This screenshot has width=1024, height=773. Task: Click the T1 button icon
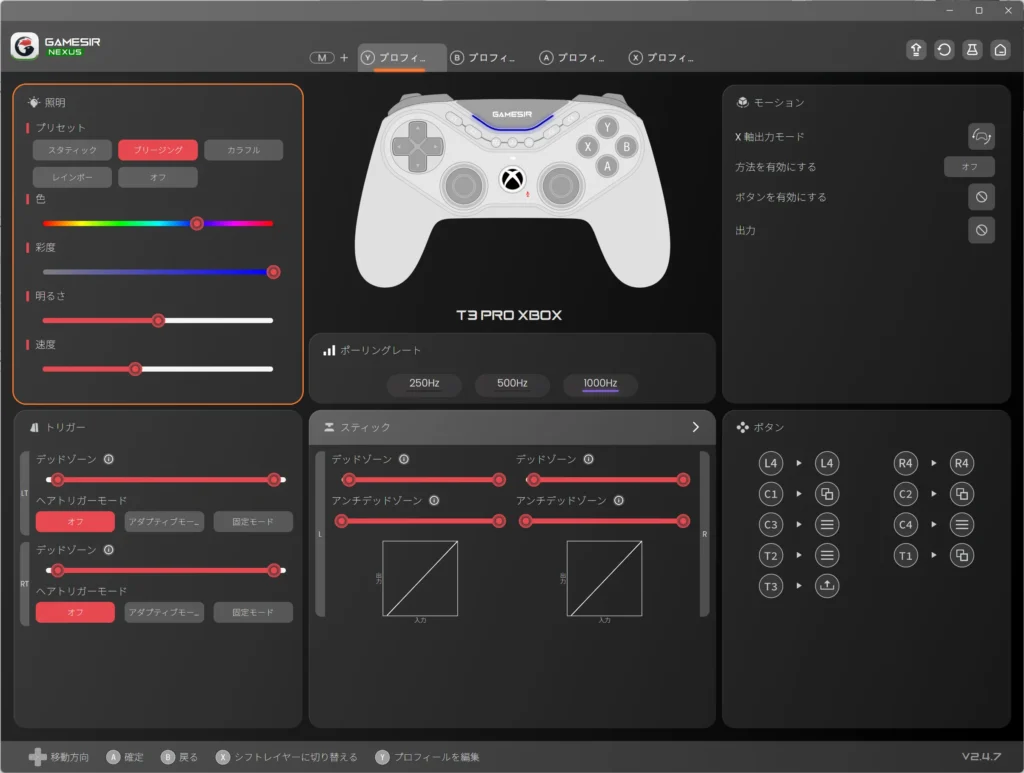[905, 555]
